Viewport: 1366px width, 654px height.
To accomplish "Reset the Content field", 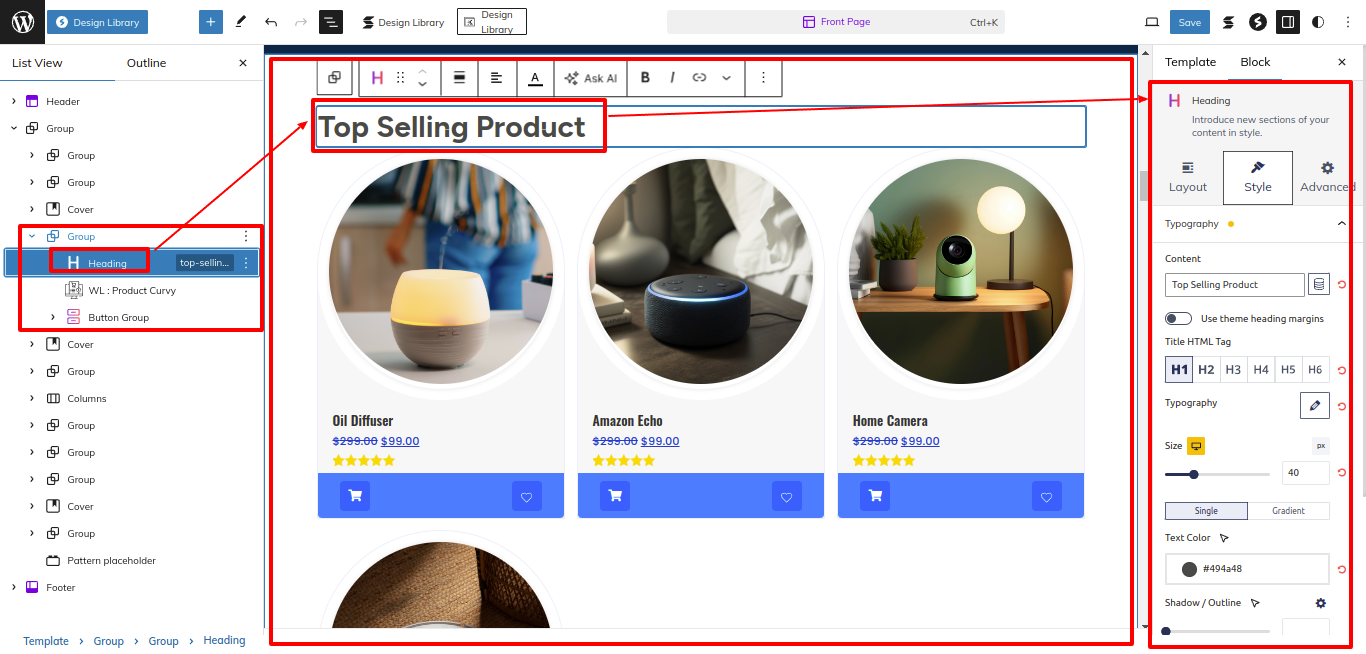I will (1341, 285).
